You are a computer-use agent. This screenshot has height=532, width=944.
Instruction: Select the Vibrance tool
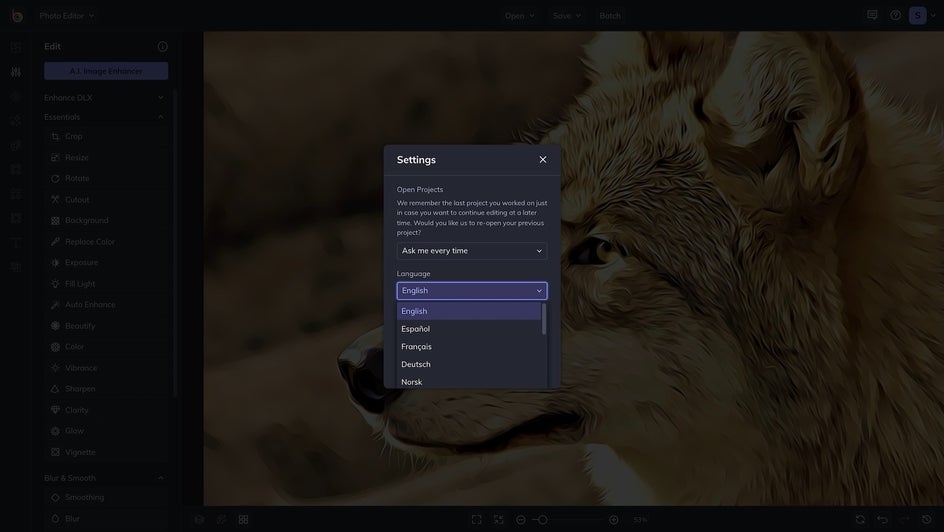(106, 368)
